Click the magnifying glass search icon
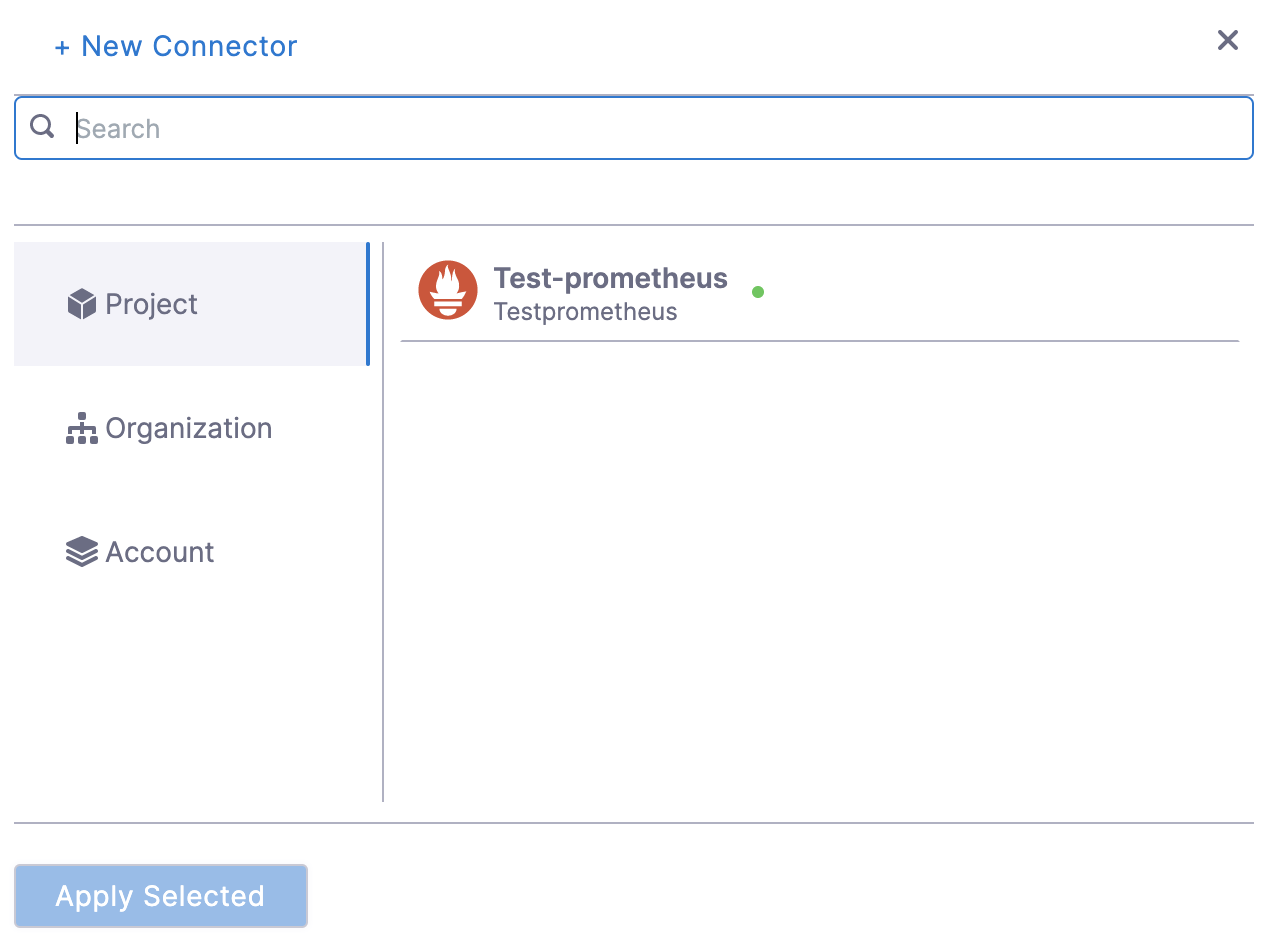This screenshot has width=1262, height=948. tap(42, 127)
